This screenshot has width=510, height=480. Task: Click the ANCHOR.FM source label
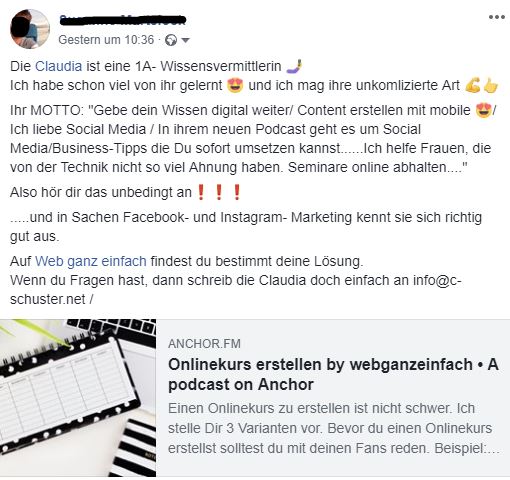click(204, 344)
